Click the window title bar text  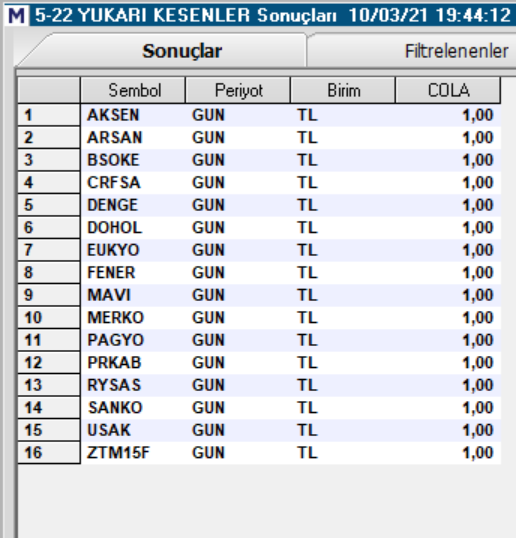coord(273,15)
